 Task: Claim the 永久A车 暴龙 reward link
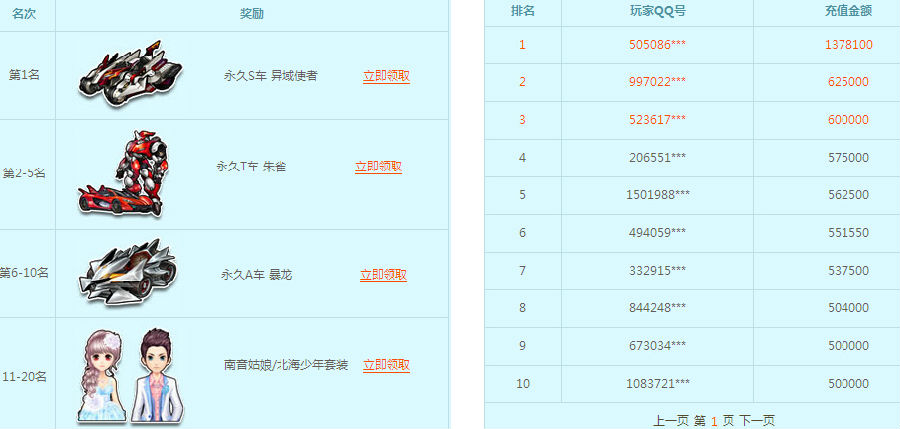click(383, 275)
